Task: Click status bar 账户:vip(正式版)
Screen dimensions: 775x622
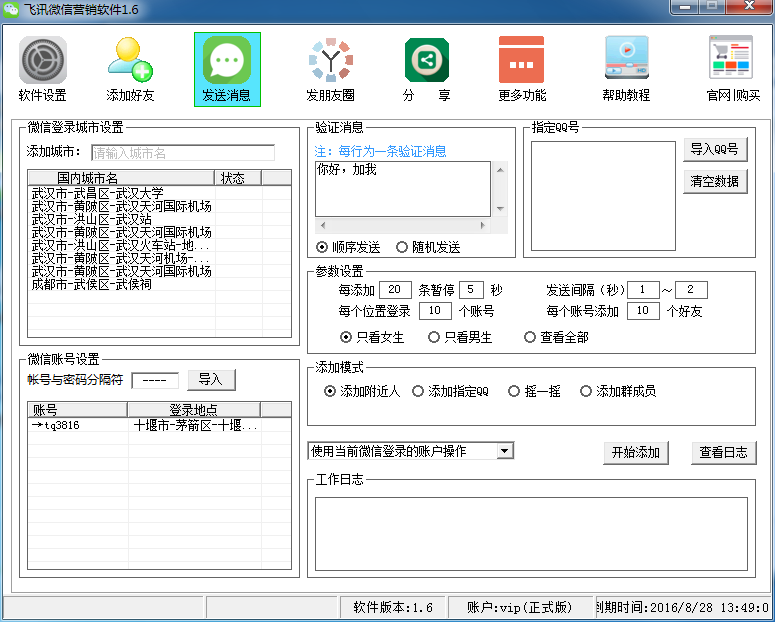Action: [x=520, y=607]
